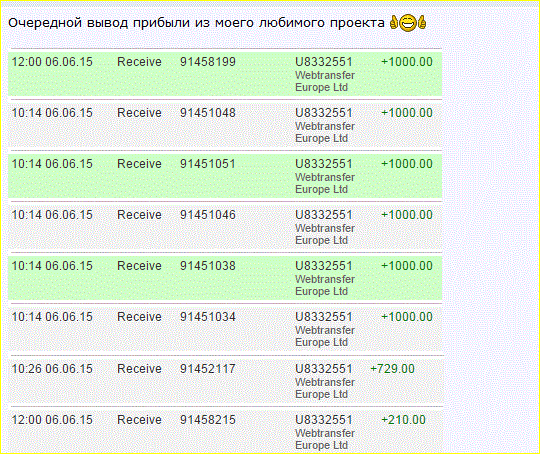The width and height of the screenshot is (540, 454).
Task: Select batch number 91451038
Action: coord(208,266)
